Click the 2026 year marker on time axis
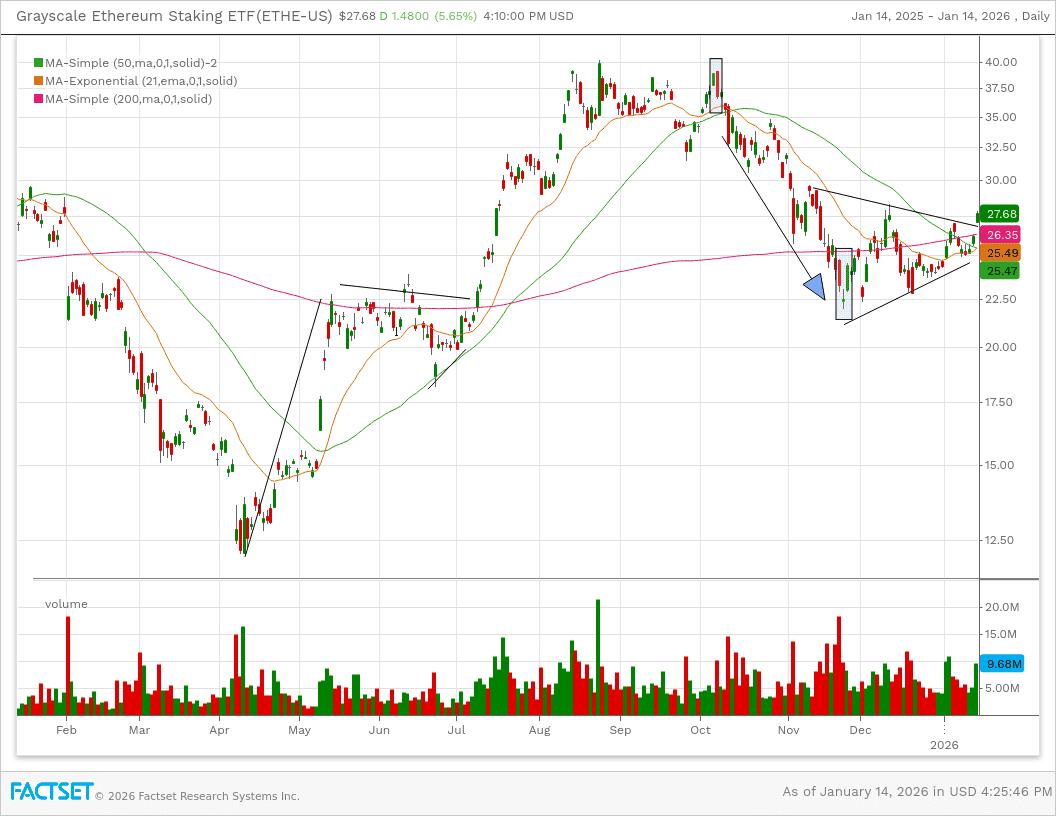The height and width of the screenshot is (816, 1056). click(944, 745)
